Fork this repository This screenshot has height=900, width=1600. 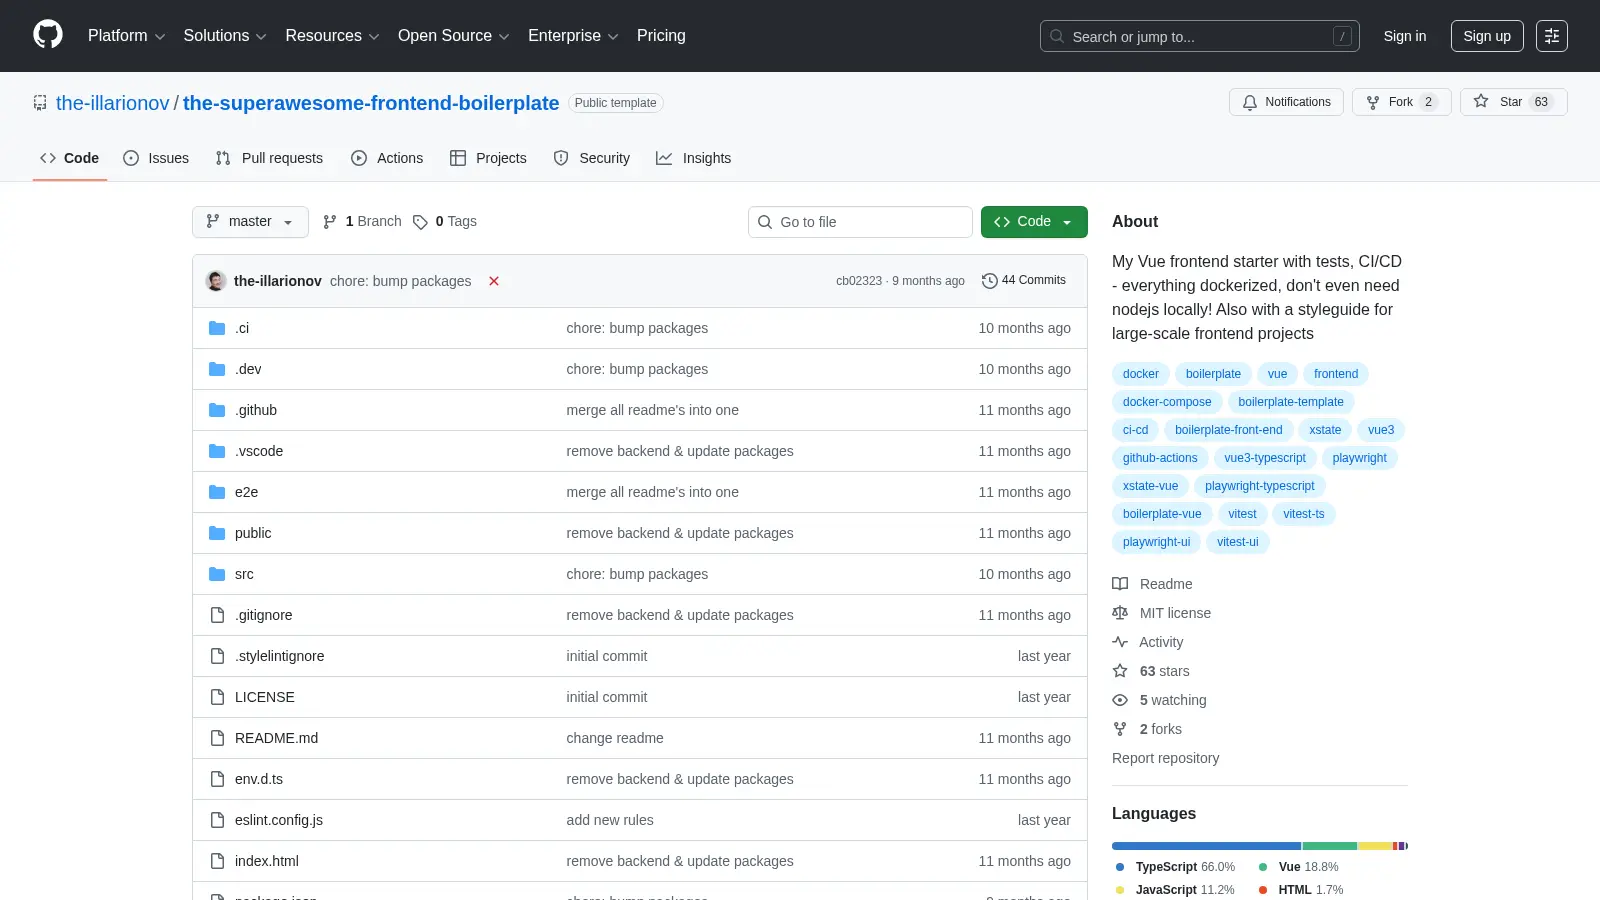pos(1401,102)
